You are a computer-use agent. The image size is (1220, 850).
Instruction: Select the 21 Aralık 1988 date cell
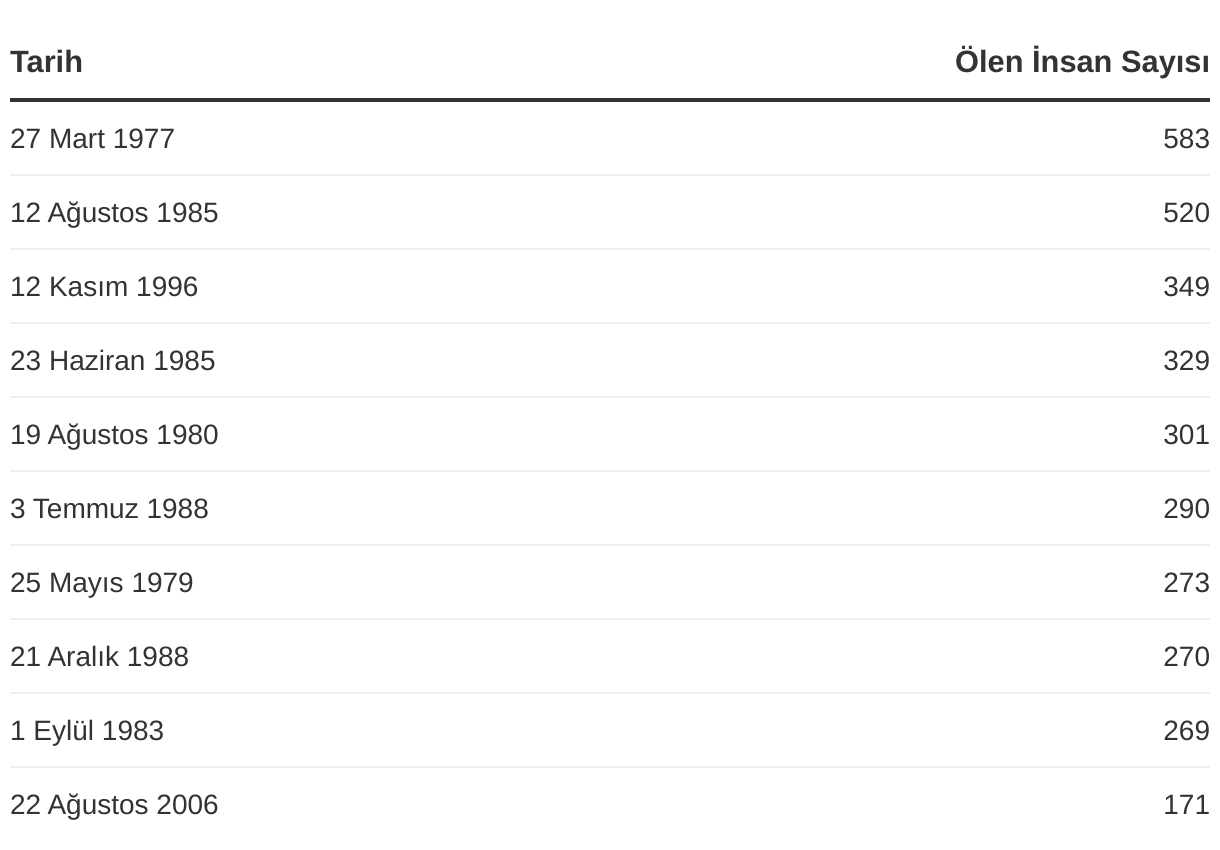coord(99,657)
